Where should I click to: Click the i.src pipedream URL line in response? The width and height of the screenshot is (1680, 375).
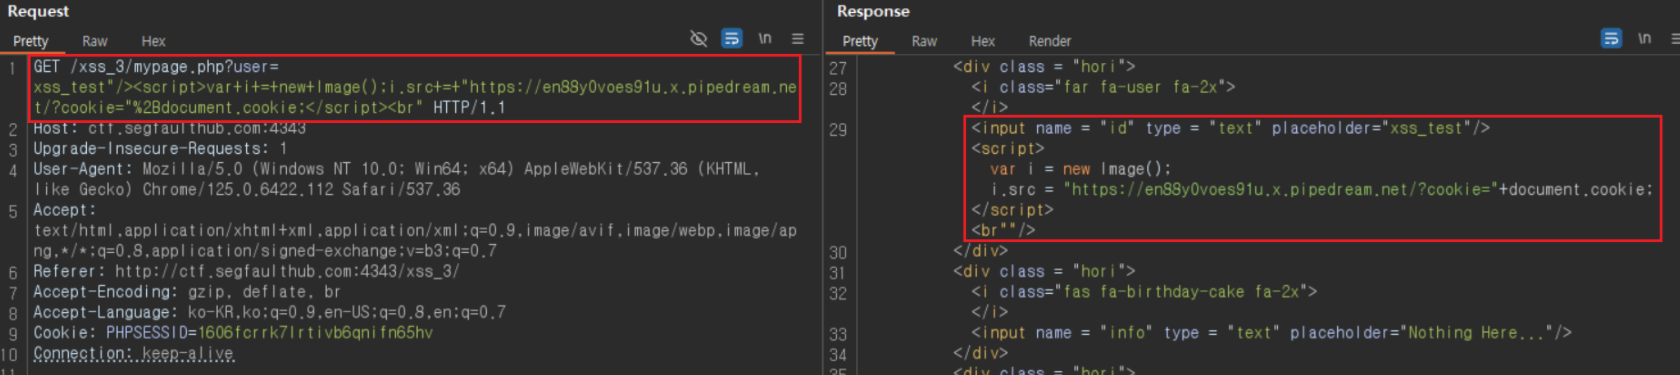pyautogui.click(x=1322, y=189)
